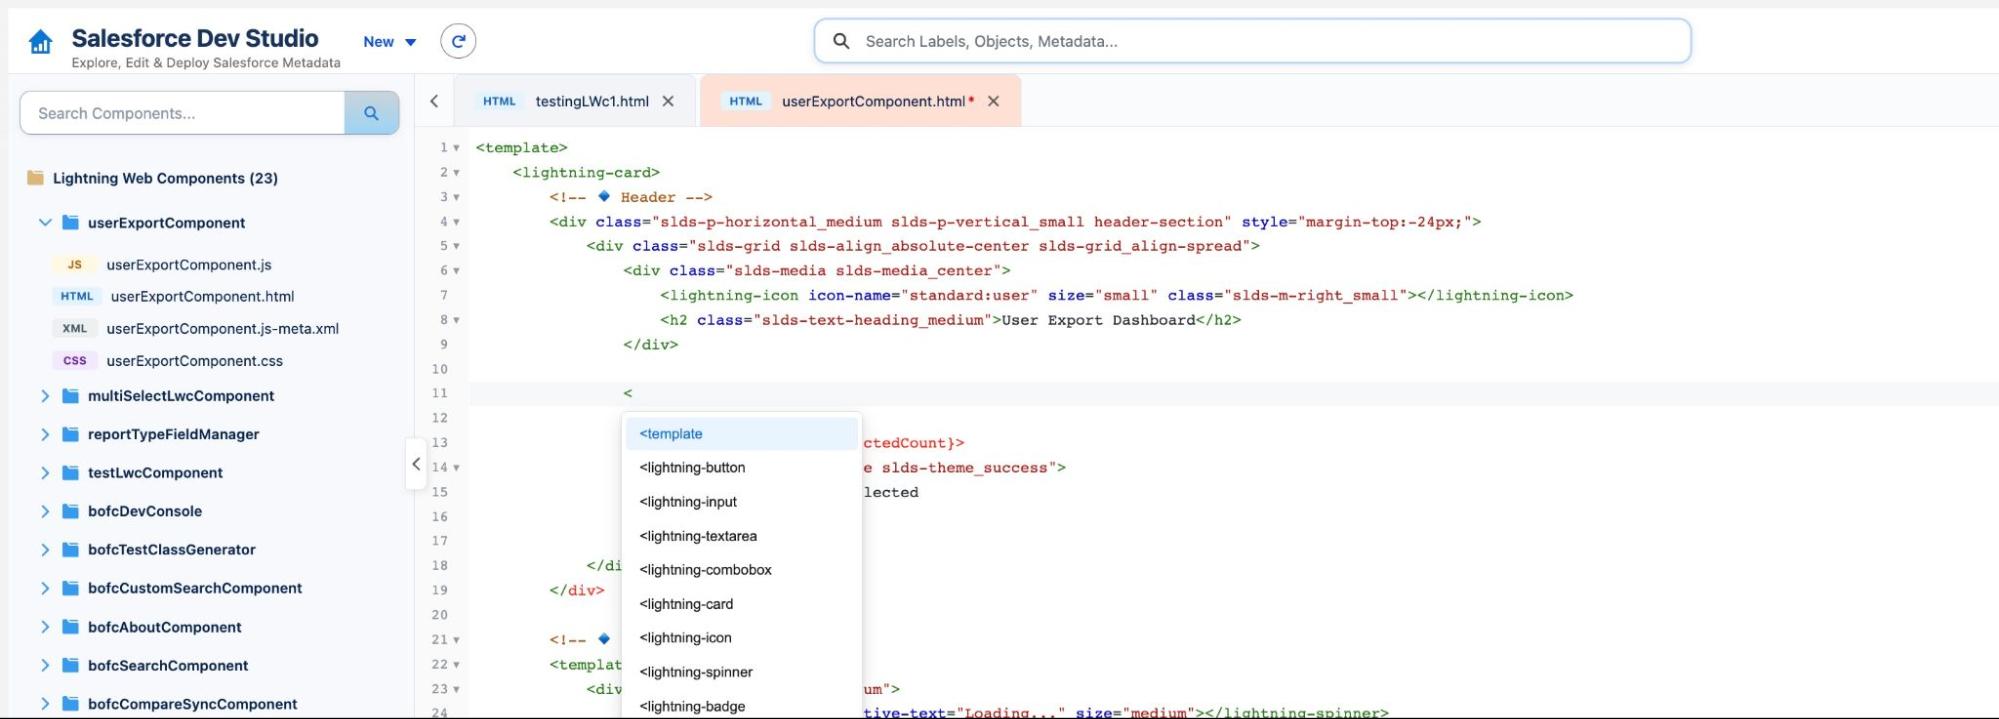The height and width of the screenshot is (719, 1999).
Task: Fold code at line 1 arrow
Action: 456,148
